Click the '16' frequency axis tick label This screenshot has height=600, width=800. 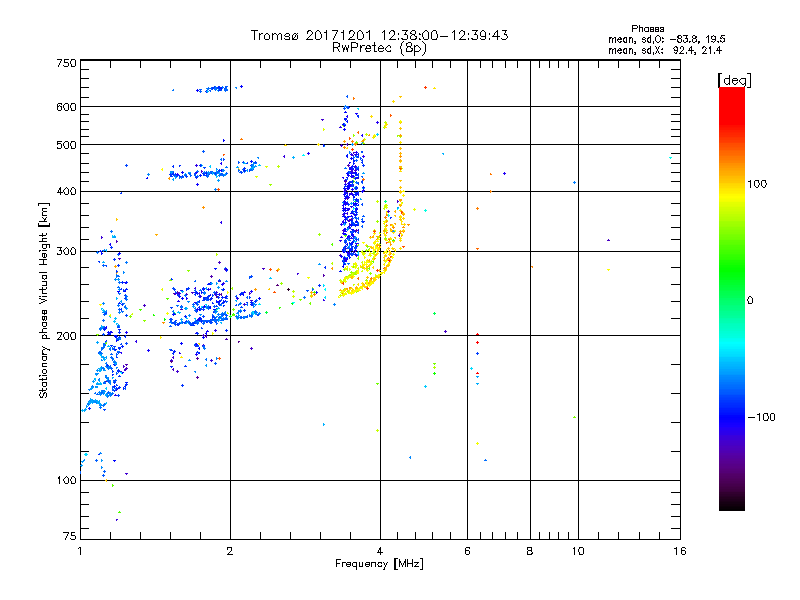[x=680, y=551]
